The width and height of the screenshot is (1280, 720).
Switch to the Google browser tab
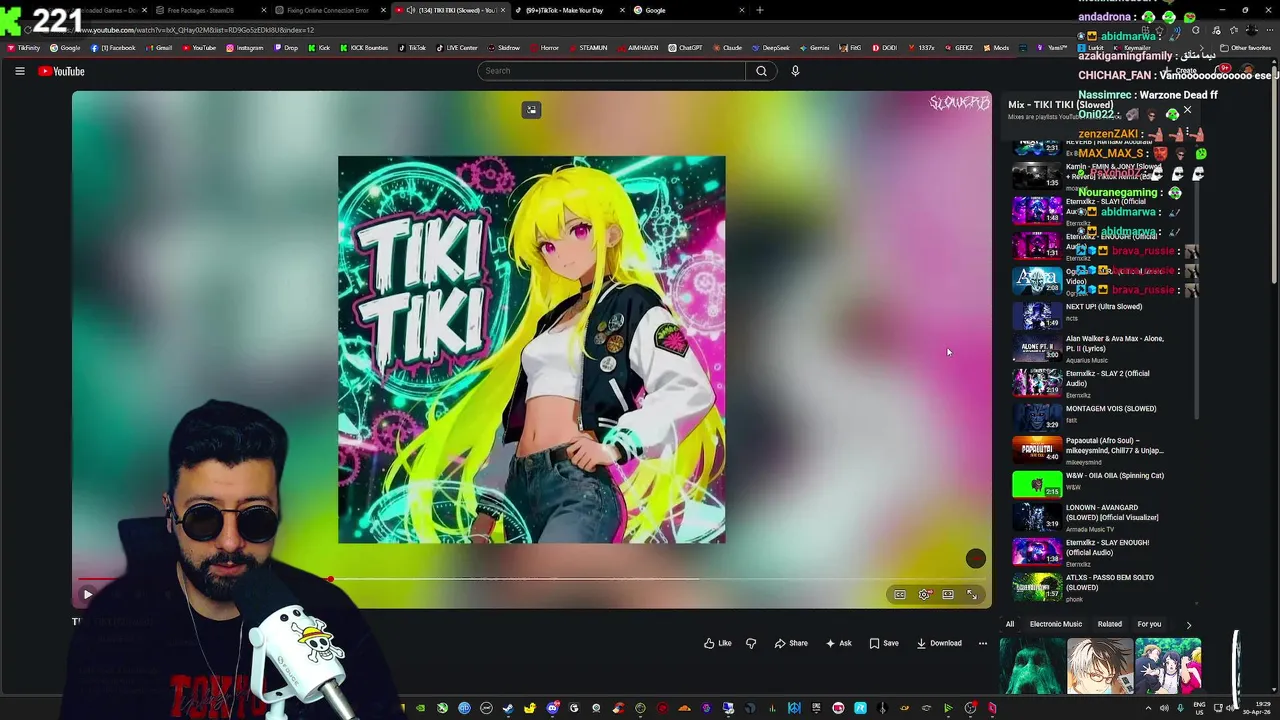pyautogui.click(x=687, y=10)
